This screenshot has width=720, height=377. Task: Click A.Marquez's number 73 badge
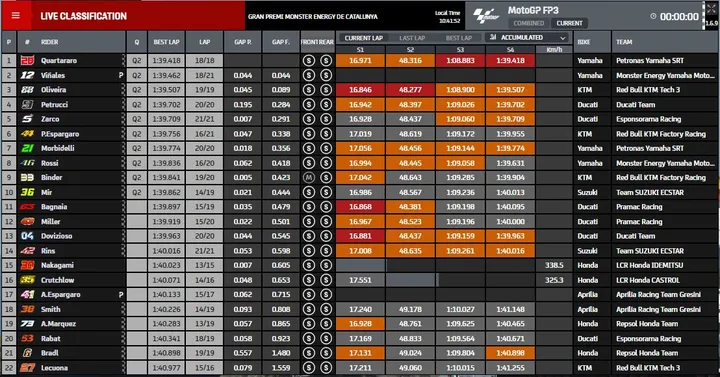tap(27, 324)
